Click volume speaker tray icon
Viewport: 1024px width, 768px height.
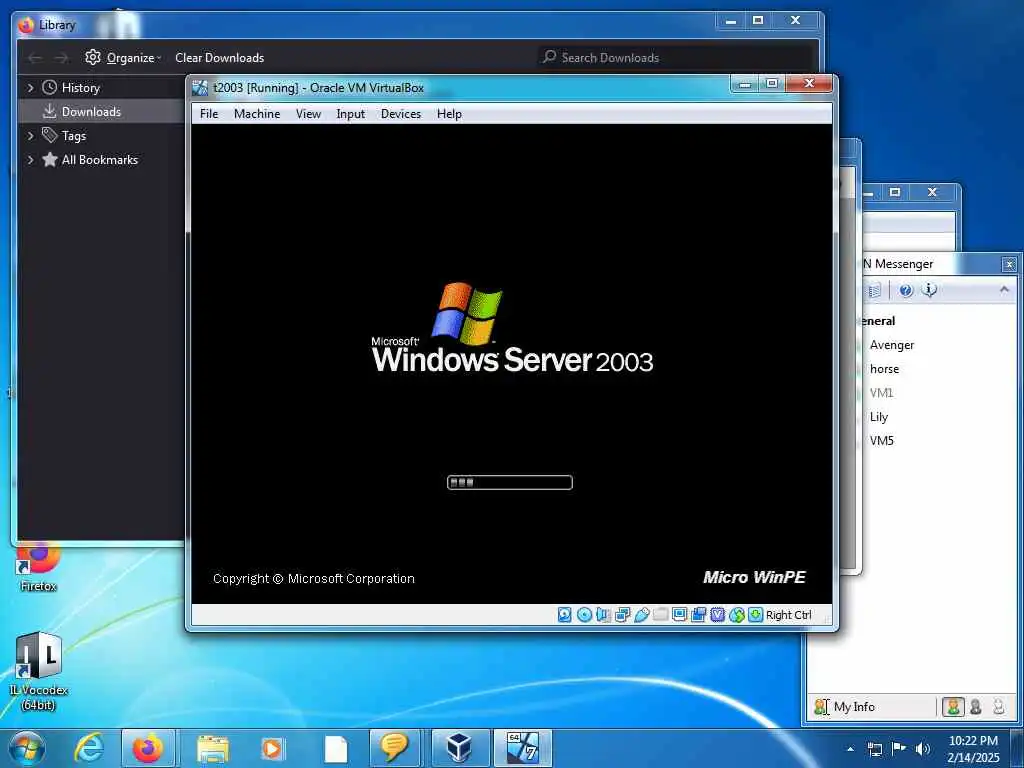(923, 748)
